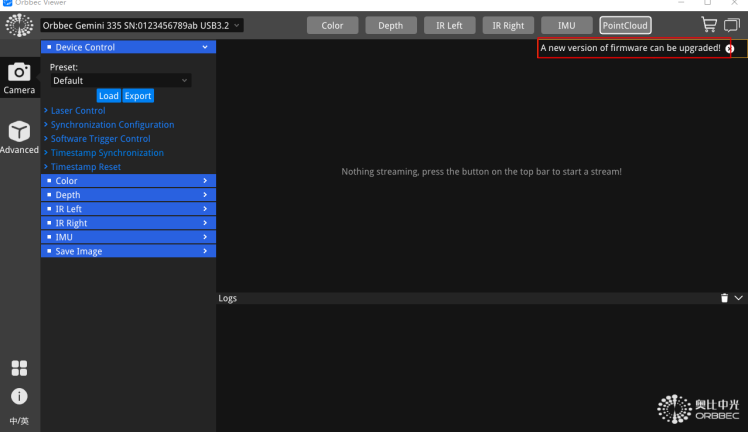Open the feedback chat bubbles icon
This screenshot has width=748, height=432.
[x=732, y=25]
